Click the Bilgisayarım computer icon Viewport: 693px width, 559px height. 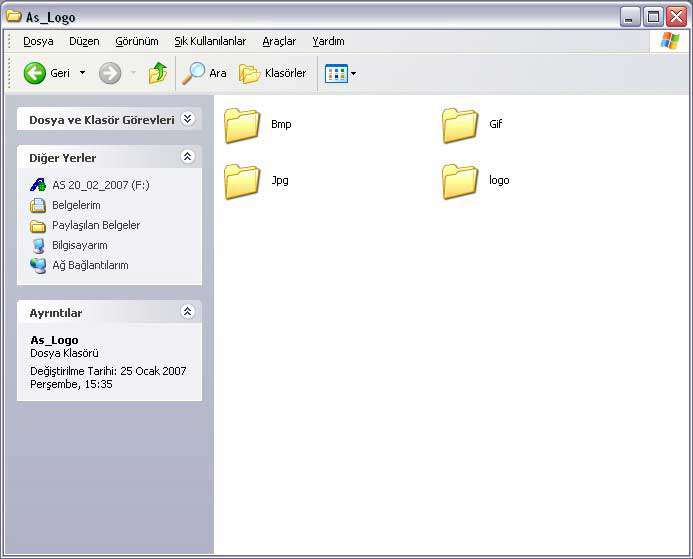coord(38,245)
